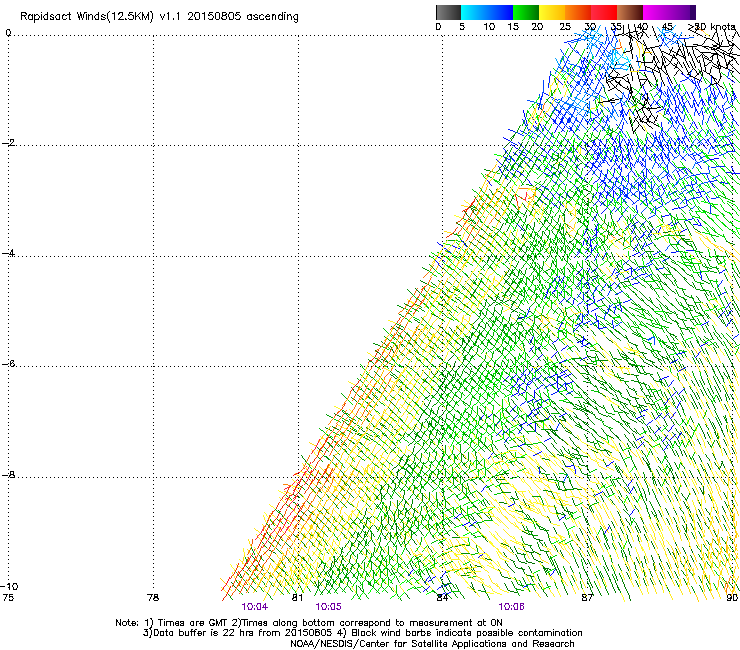Click the legend's 25 knots tick label

(565, 27)
